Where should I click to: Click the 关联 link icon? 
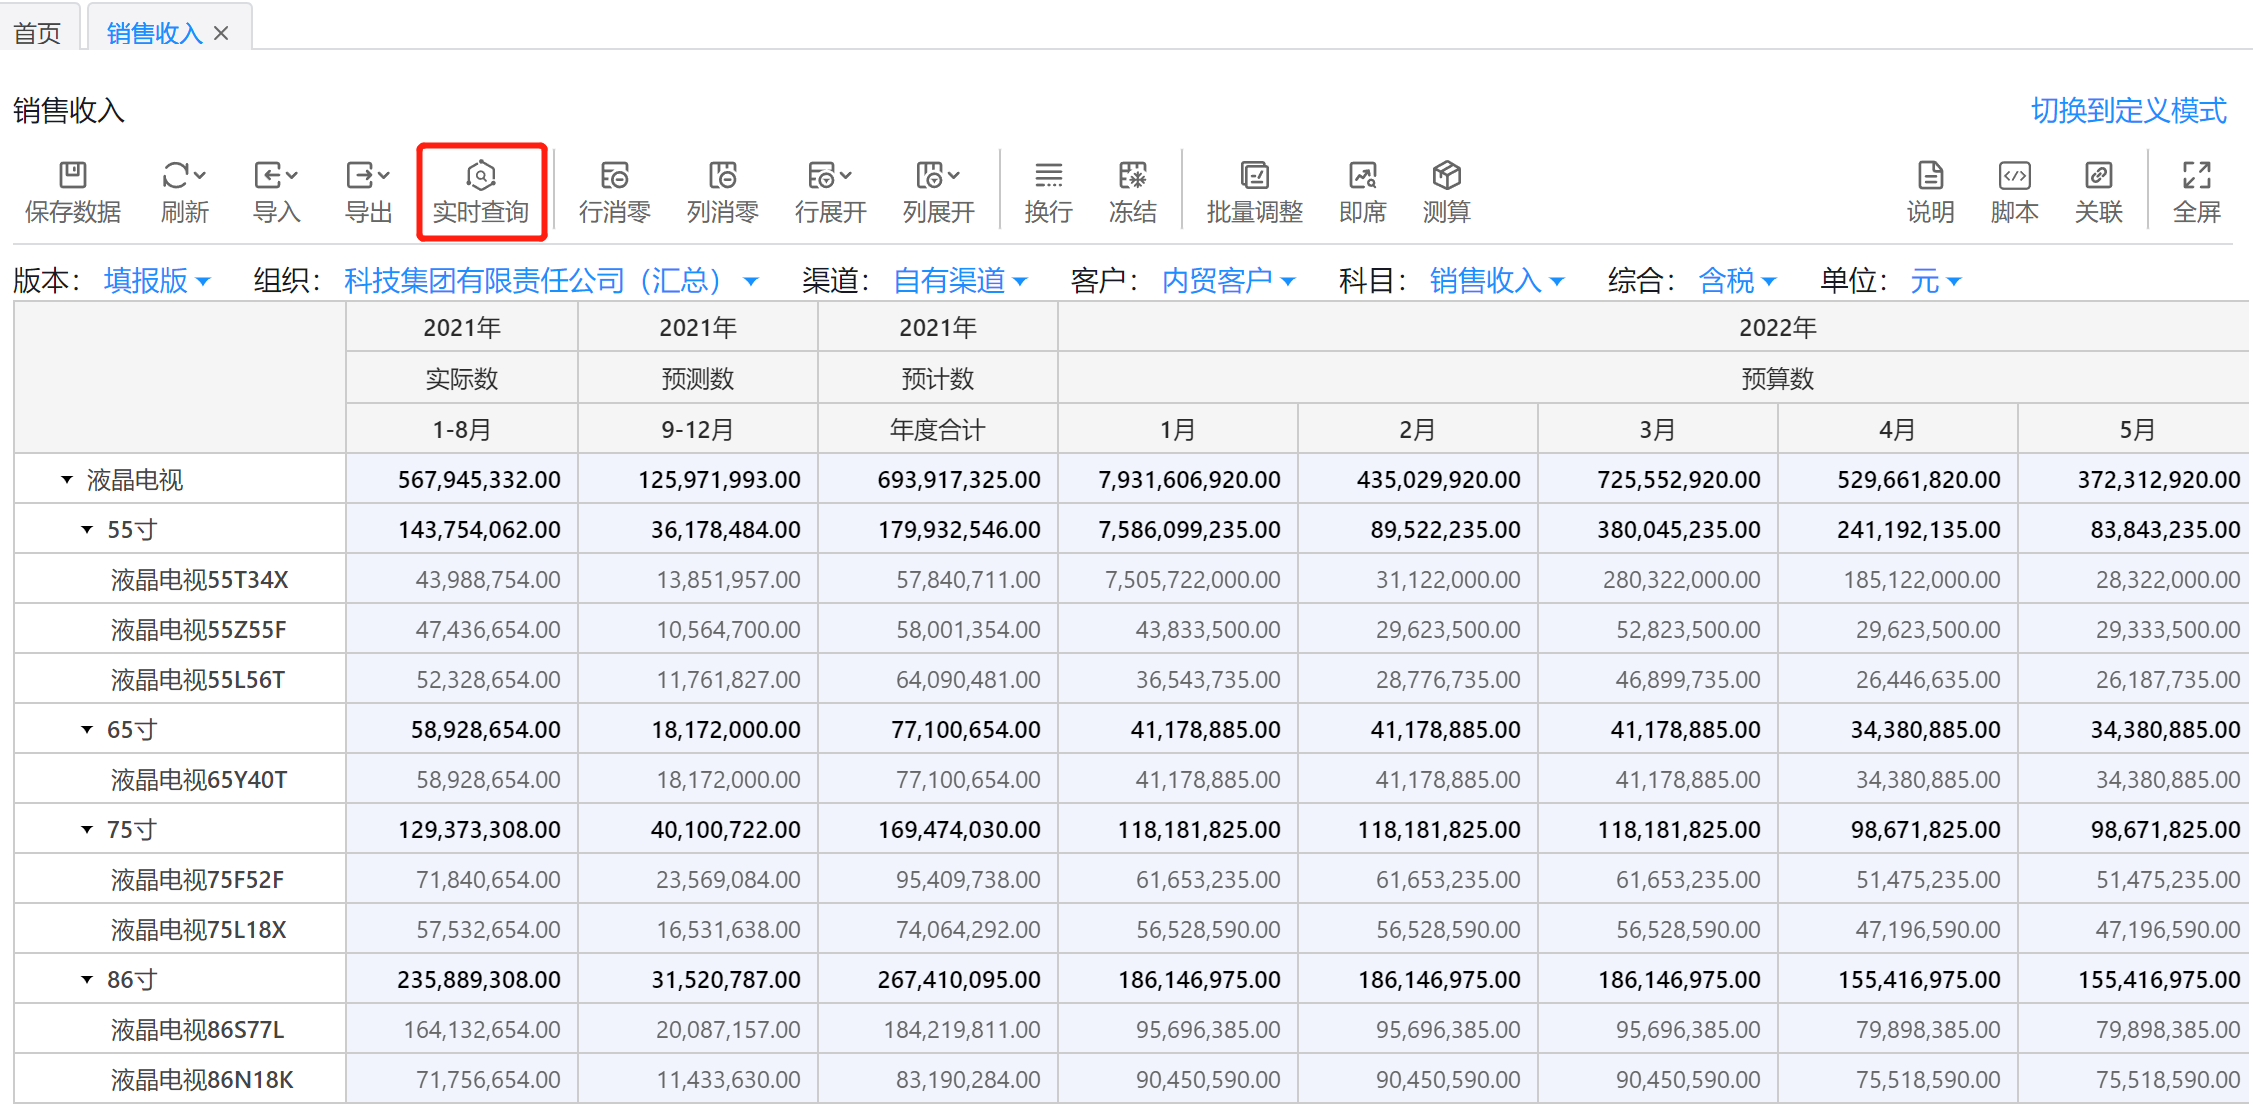point(2098,176)
